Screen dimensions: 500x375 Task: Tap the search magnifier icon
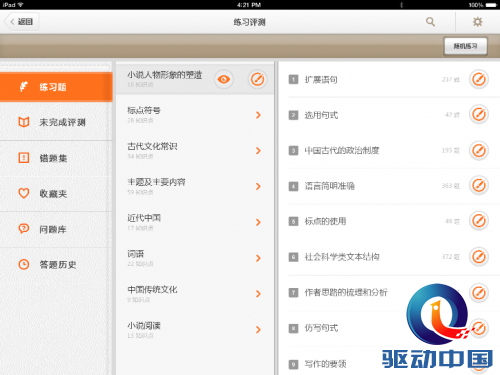pos(430,22)
